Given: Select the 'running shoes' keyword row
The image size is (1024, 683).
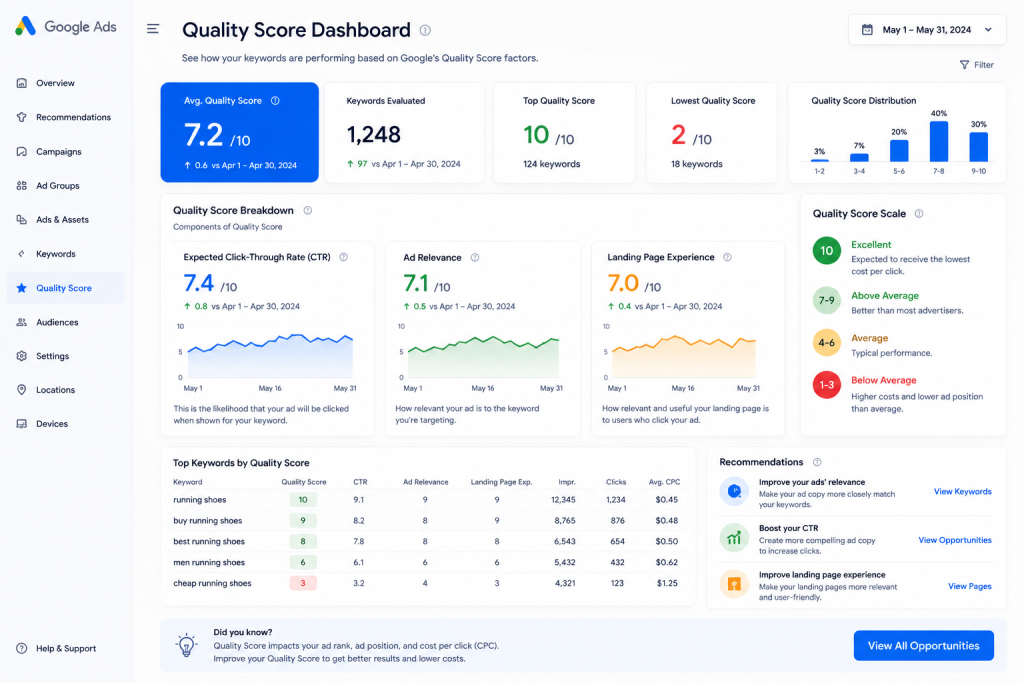Looking at the screenshot, I should (x=426, y=500).
